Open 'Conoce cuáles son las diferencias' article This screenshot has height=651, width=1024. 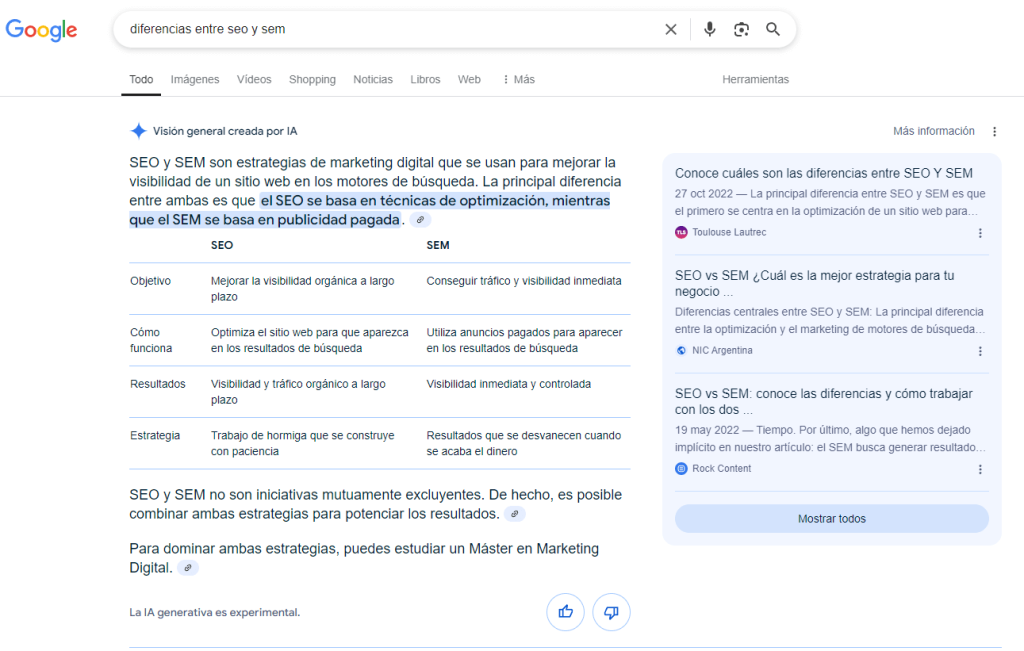click(x=823, y=173)
